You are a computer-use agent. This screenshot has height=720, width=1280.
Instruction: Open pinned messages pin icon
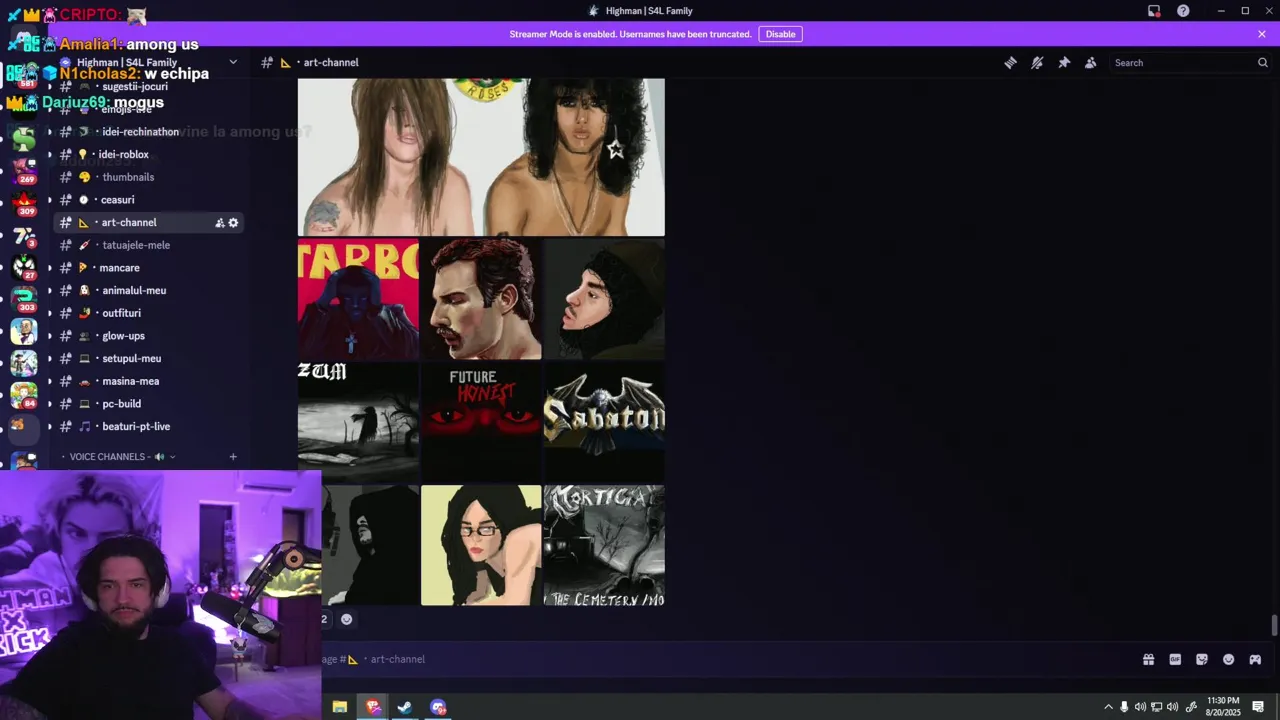click(1064, 62)
